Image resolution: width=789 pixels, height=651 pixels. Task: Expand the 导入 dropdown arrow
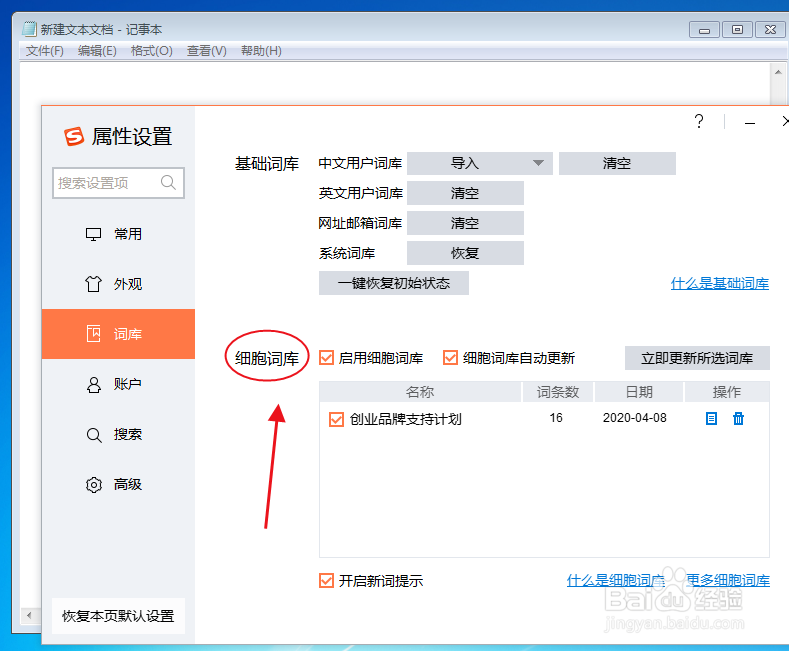tap(538, 163)
